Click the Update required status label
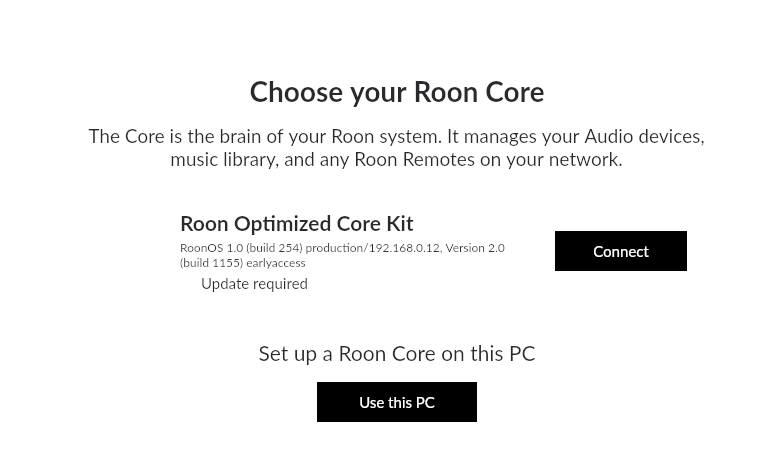 pyautogui.click(x=254, y=284)
